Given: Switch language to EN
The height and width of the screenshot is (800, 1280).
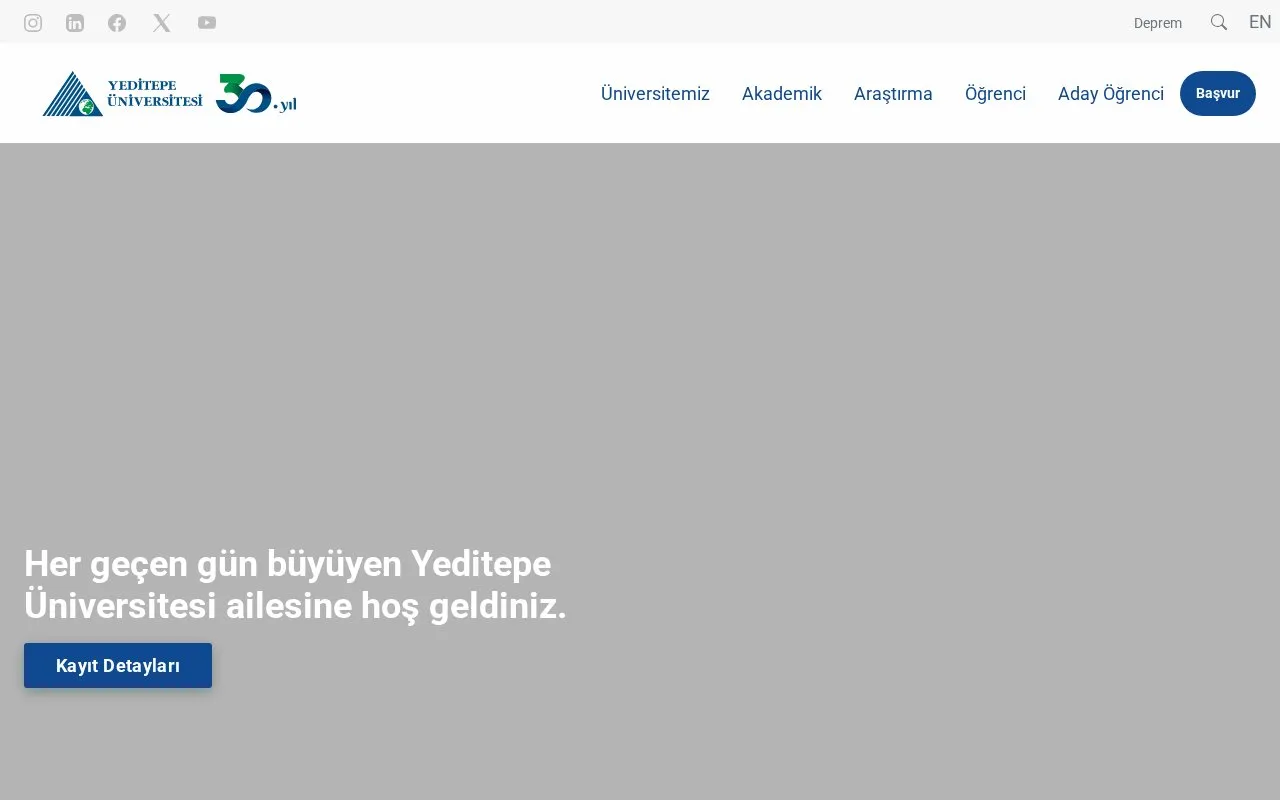Looking at the screenshot, I should [x=1260, y=22].
